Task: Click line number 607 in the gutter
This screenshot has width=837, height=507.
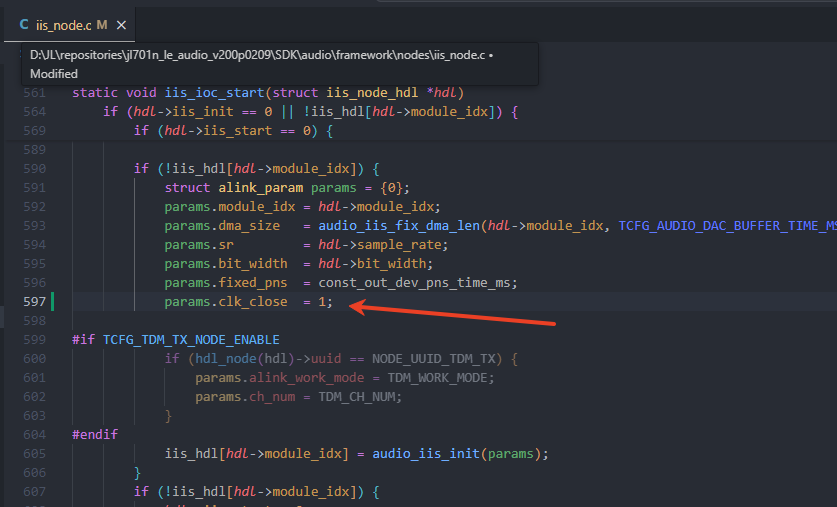Action: pos(34,492)
